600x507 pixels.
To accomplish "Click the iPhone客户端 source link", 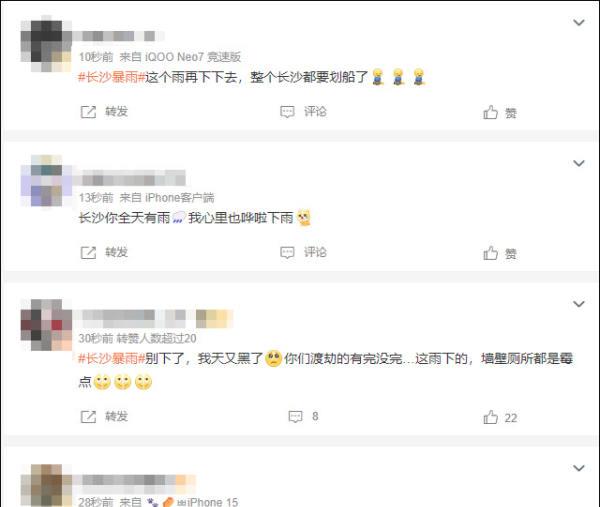I will point(179,198).
